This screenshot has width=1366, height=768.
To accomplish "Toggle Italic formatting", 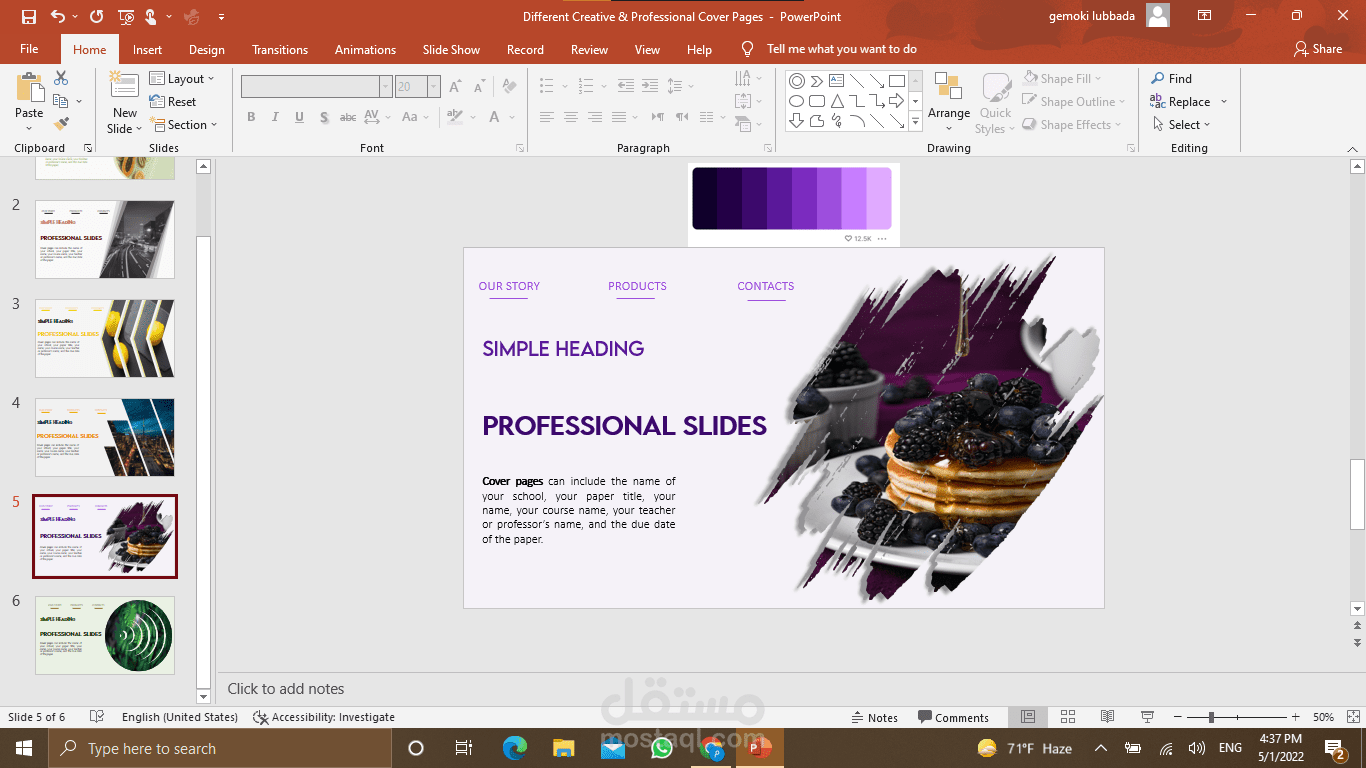I will [275, 117].
